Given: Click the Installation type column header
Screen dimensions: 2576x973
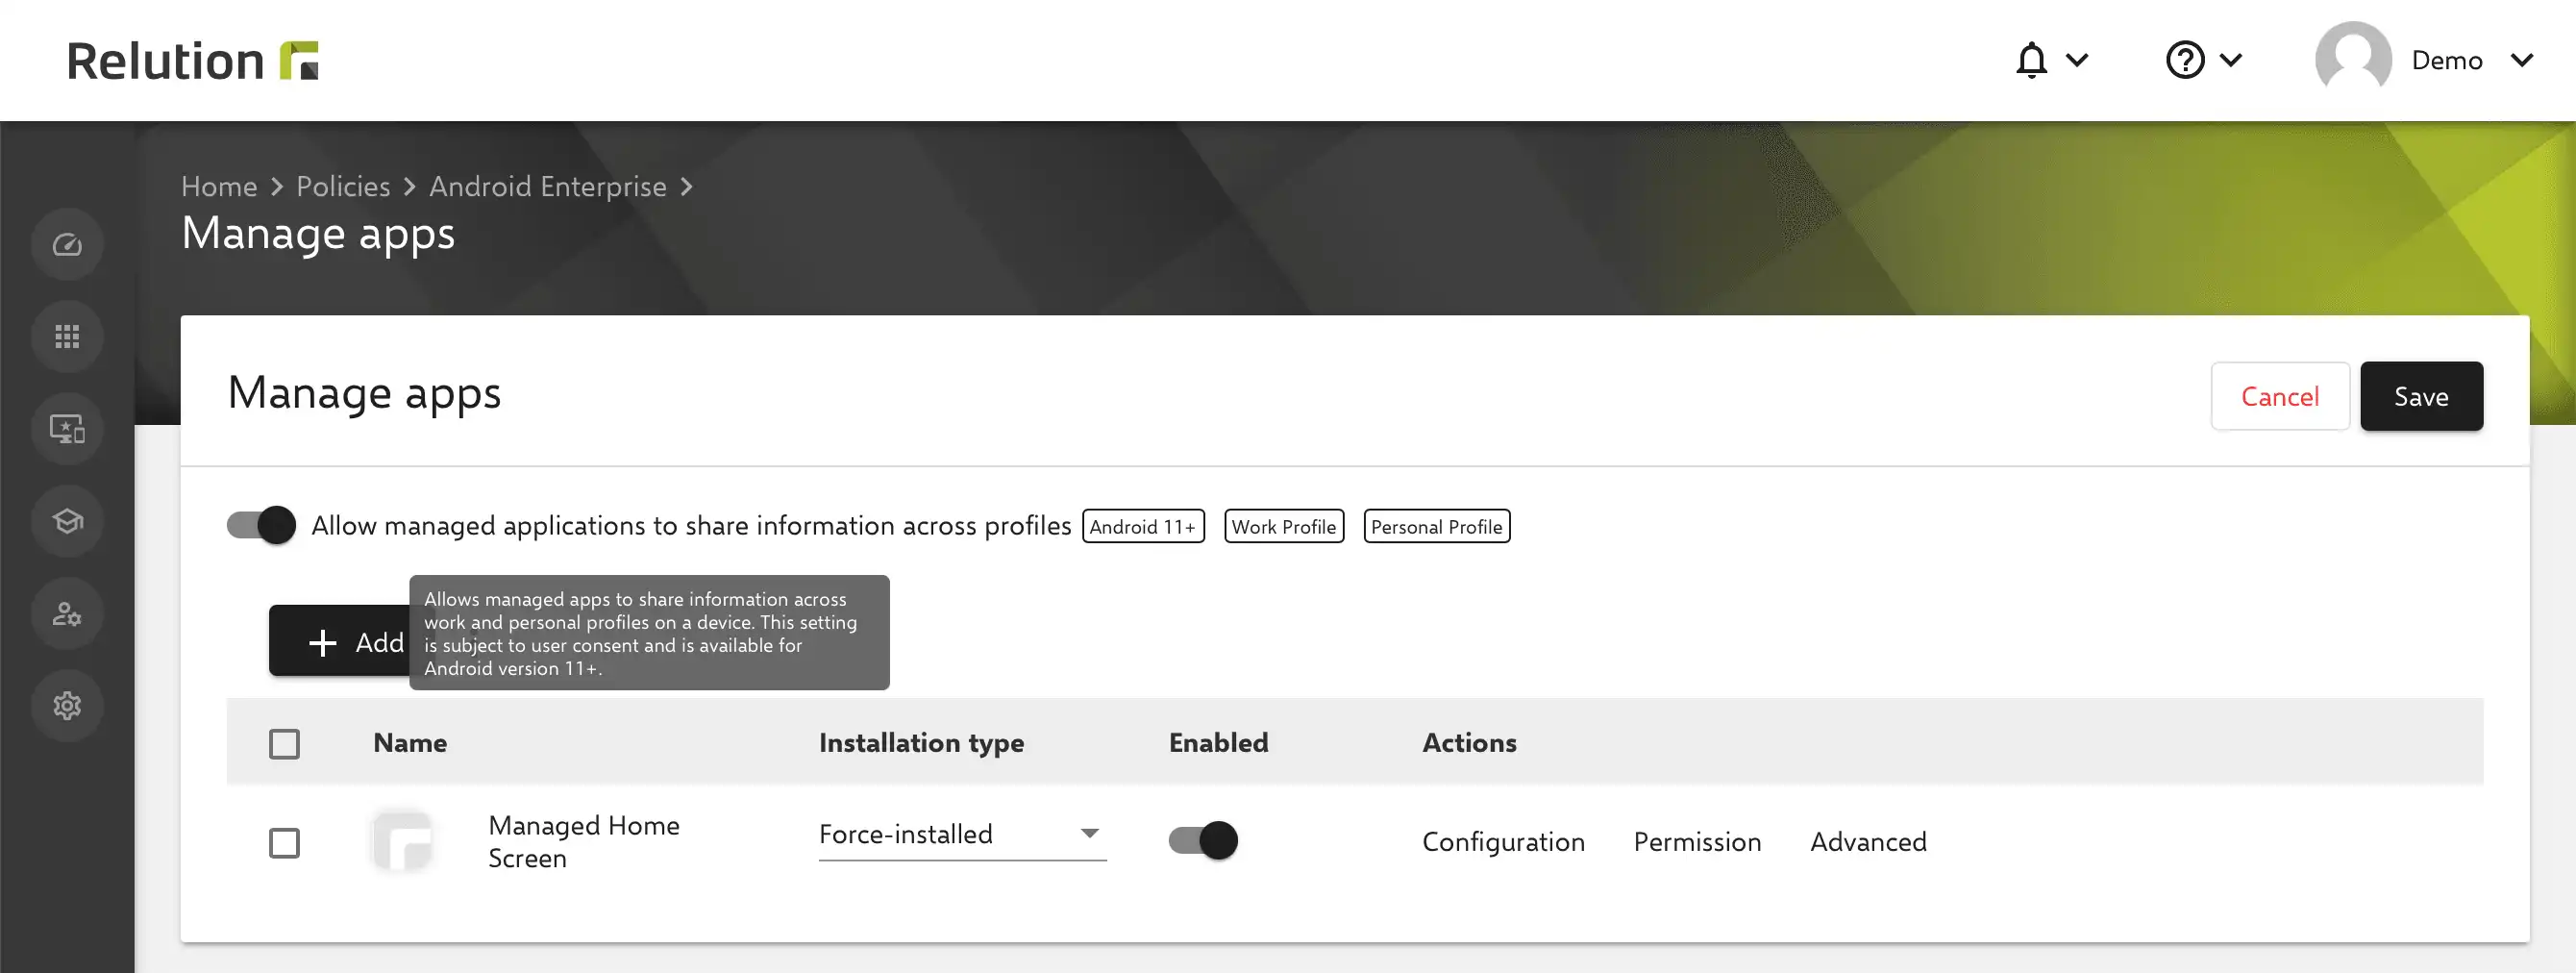Looking at the screenshot, I should (921, 743).
